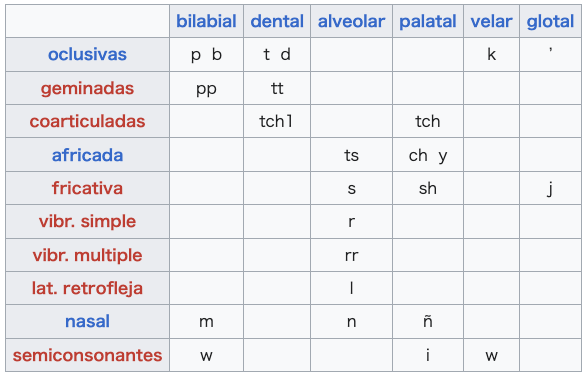This screenshot has height=379, width=587.
Task: Follow the oclusivas row link
Action: click(x=87, y=54)
